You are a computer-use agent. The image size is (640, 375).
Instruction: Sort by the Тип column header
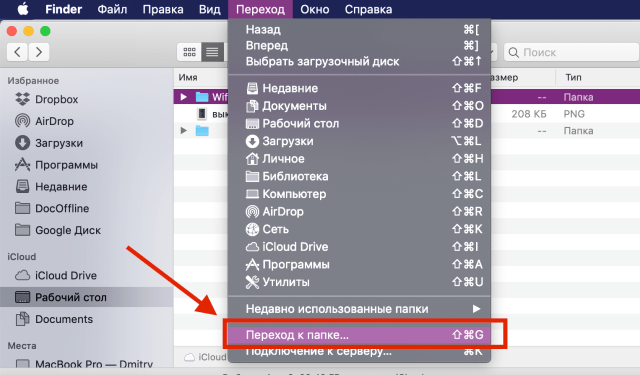(x=573, y=77)
